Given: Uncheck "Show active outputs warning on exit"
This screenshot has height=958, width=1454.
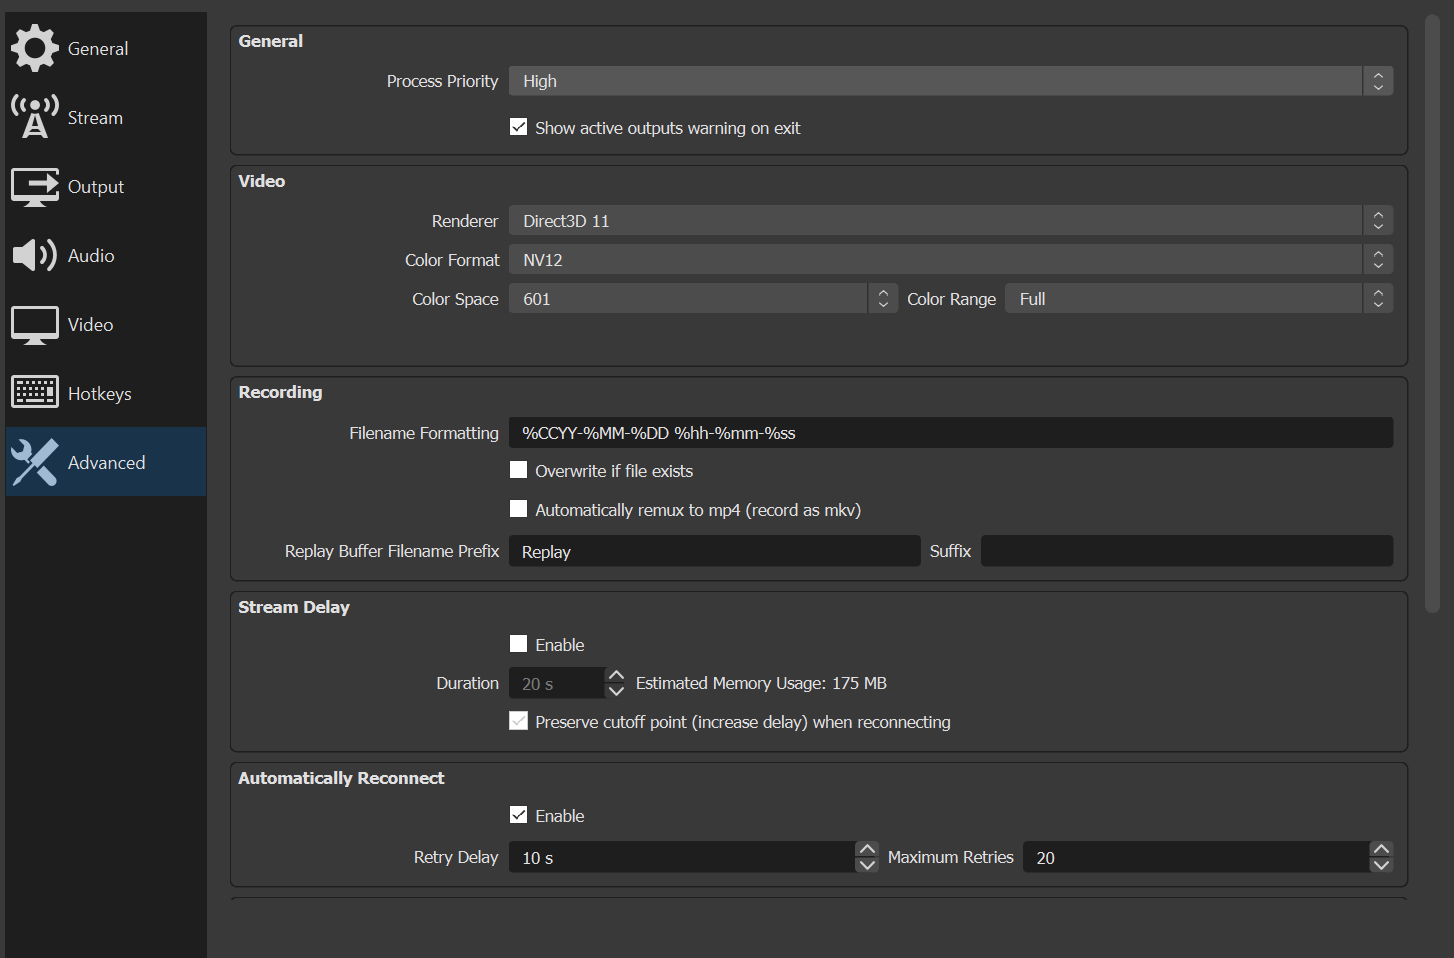Looking at the screenshot, I should [x=518, y=126].
